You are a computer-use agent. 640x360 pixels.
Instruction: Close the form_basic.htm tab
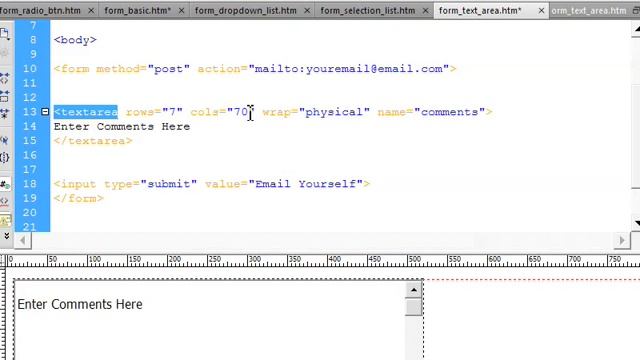[x=182, y=11]
